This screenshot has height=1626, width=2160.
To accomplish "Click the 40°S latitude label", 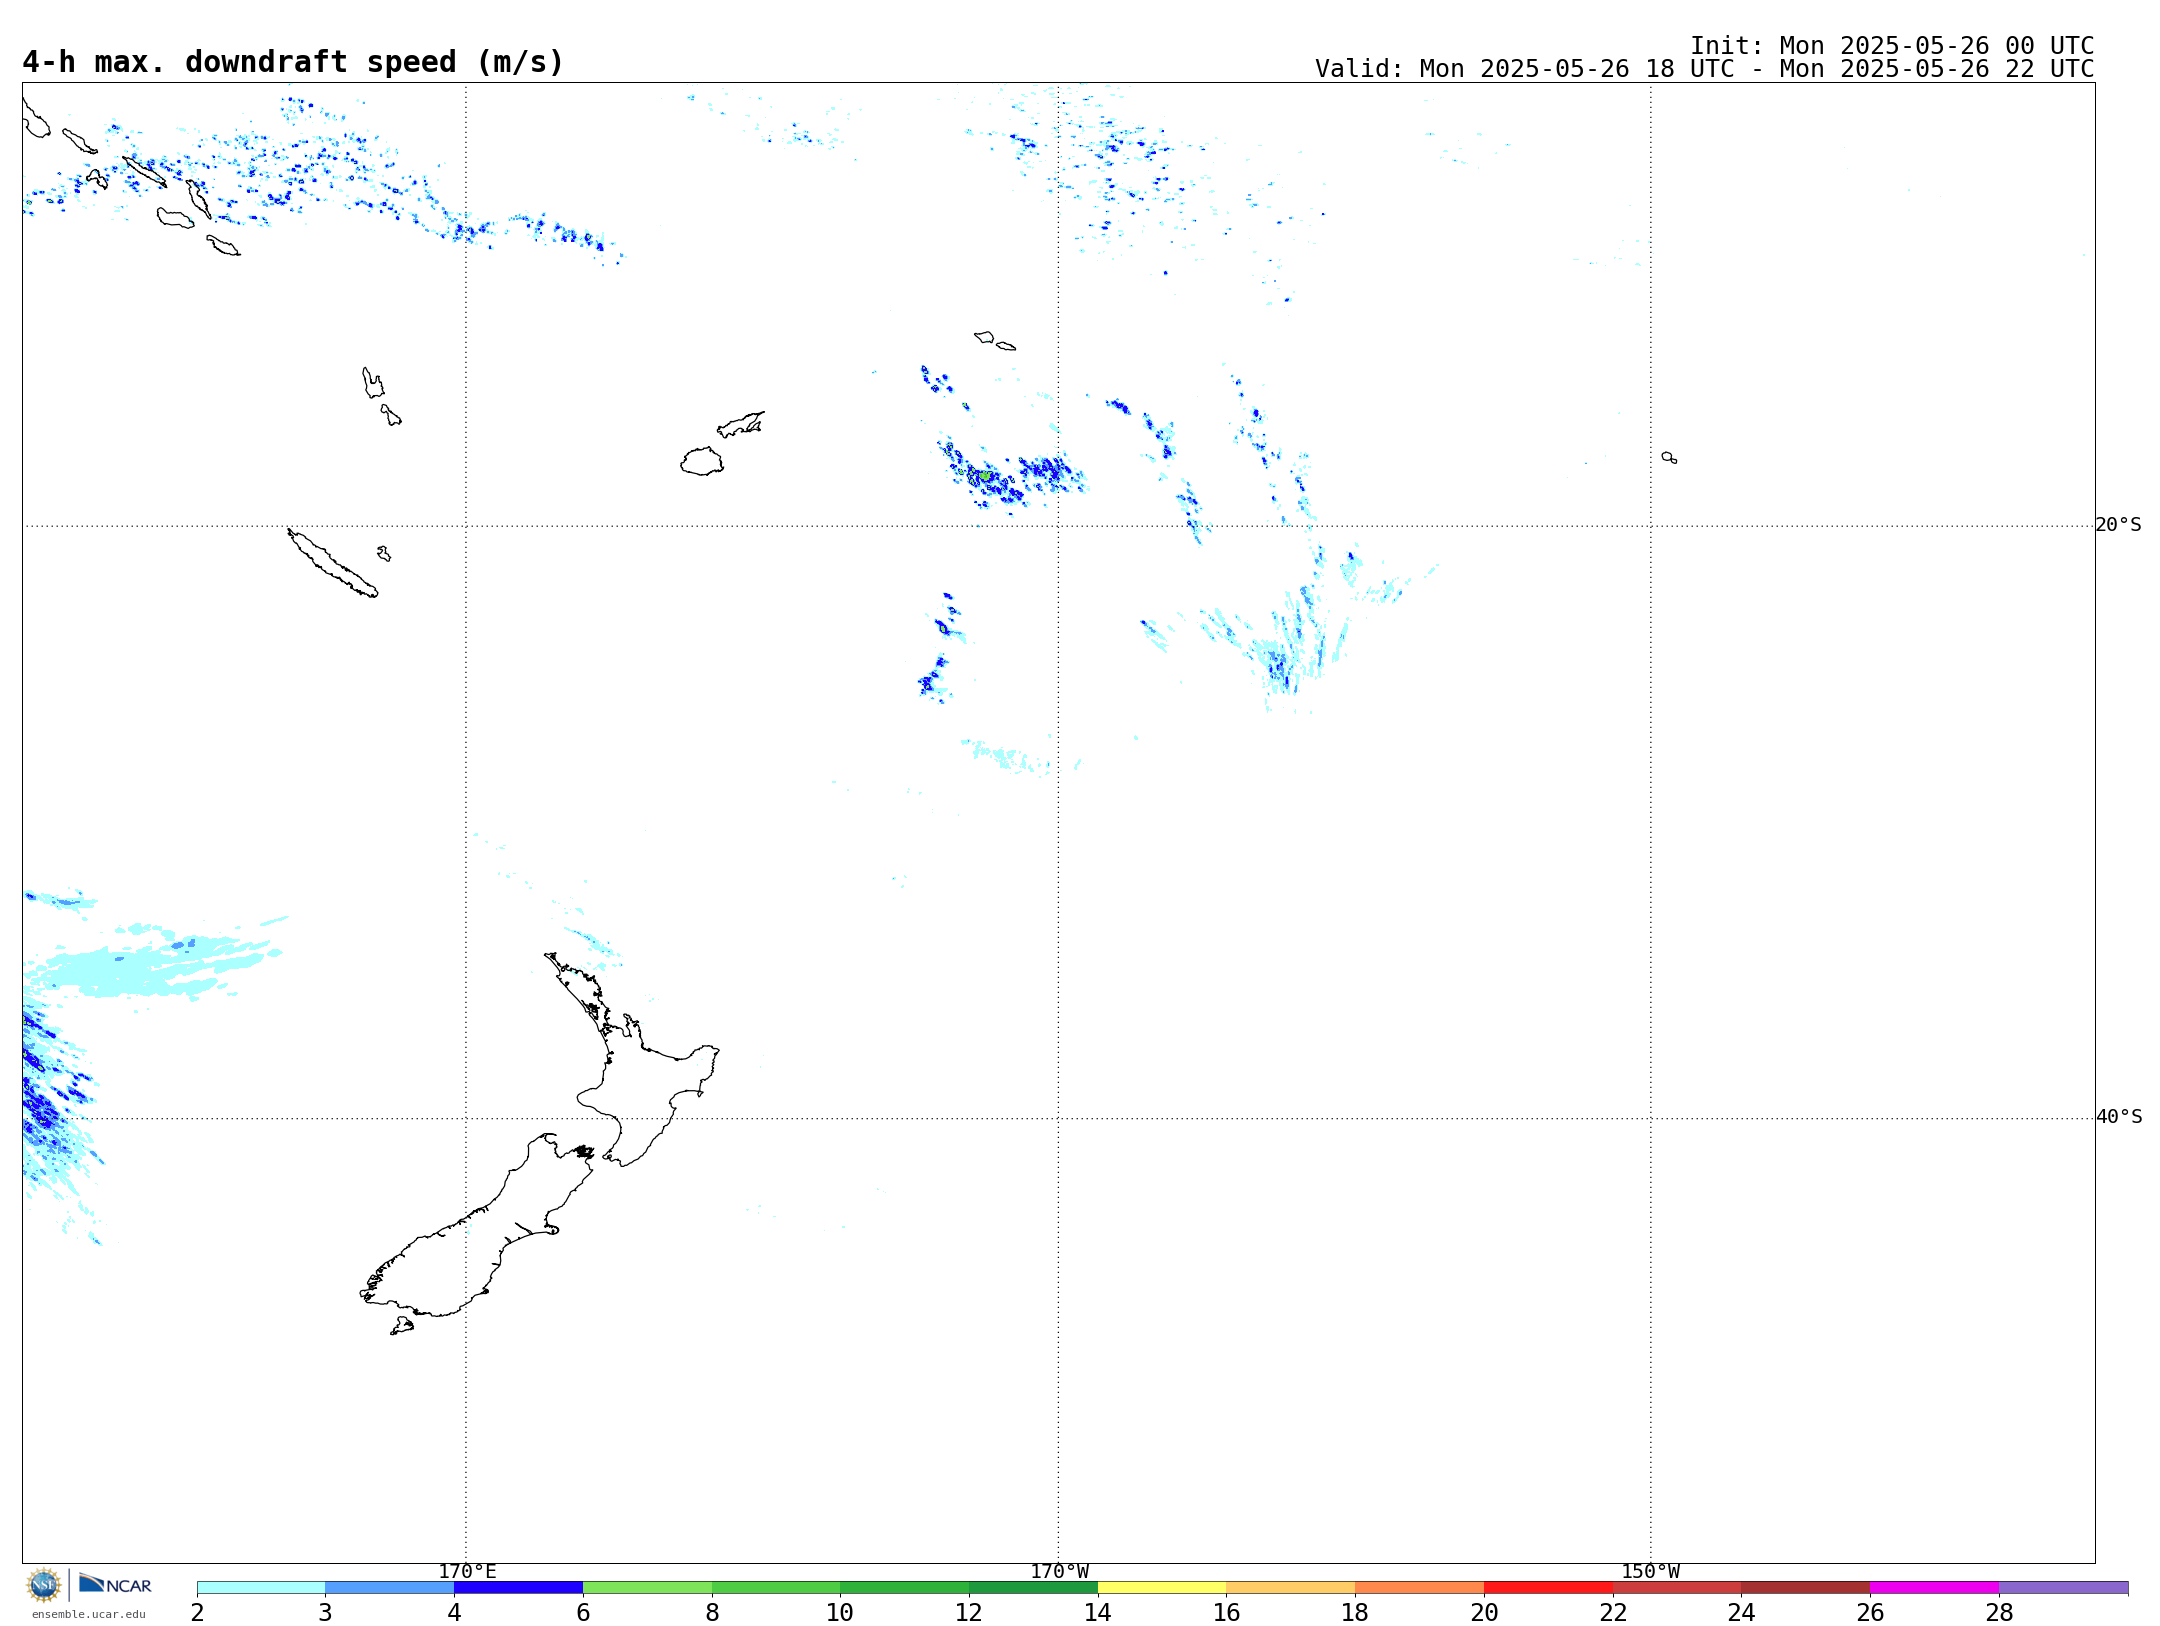I will [2118, 1117].
